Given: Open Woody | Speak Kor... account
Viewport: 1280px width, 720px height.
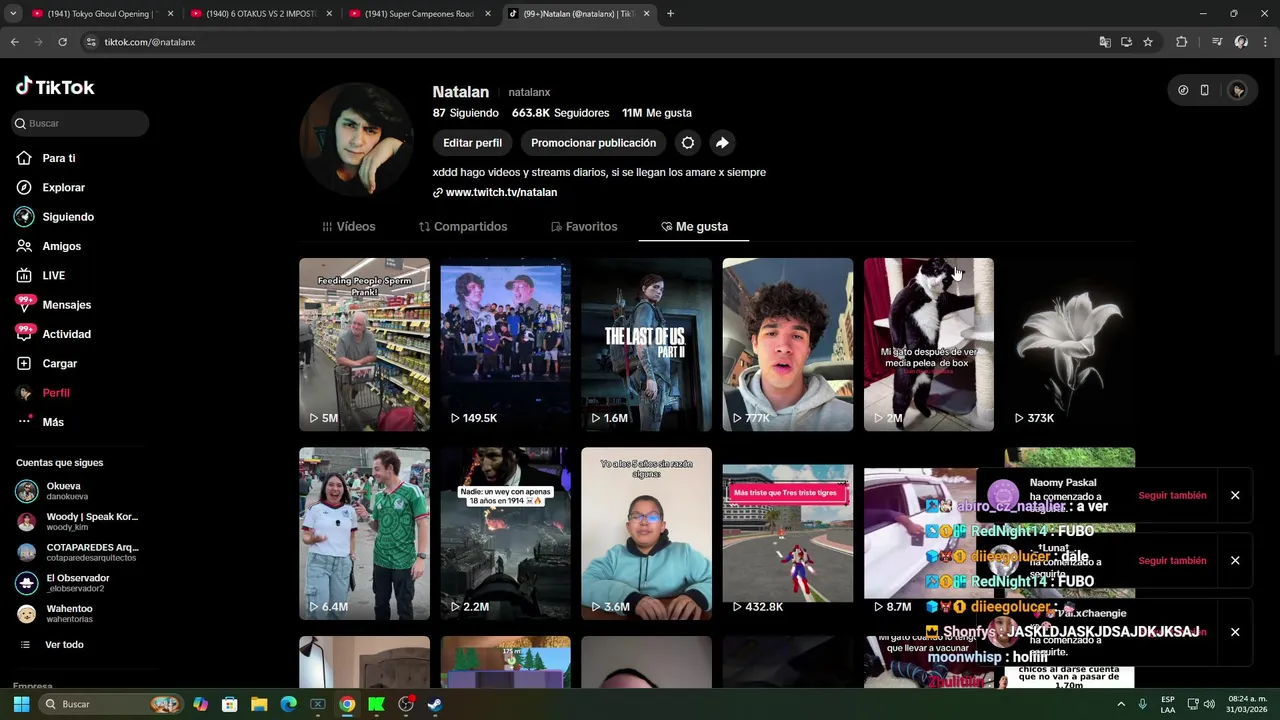Looking at the screenshot, I should click(x=78, y=522).
